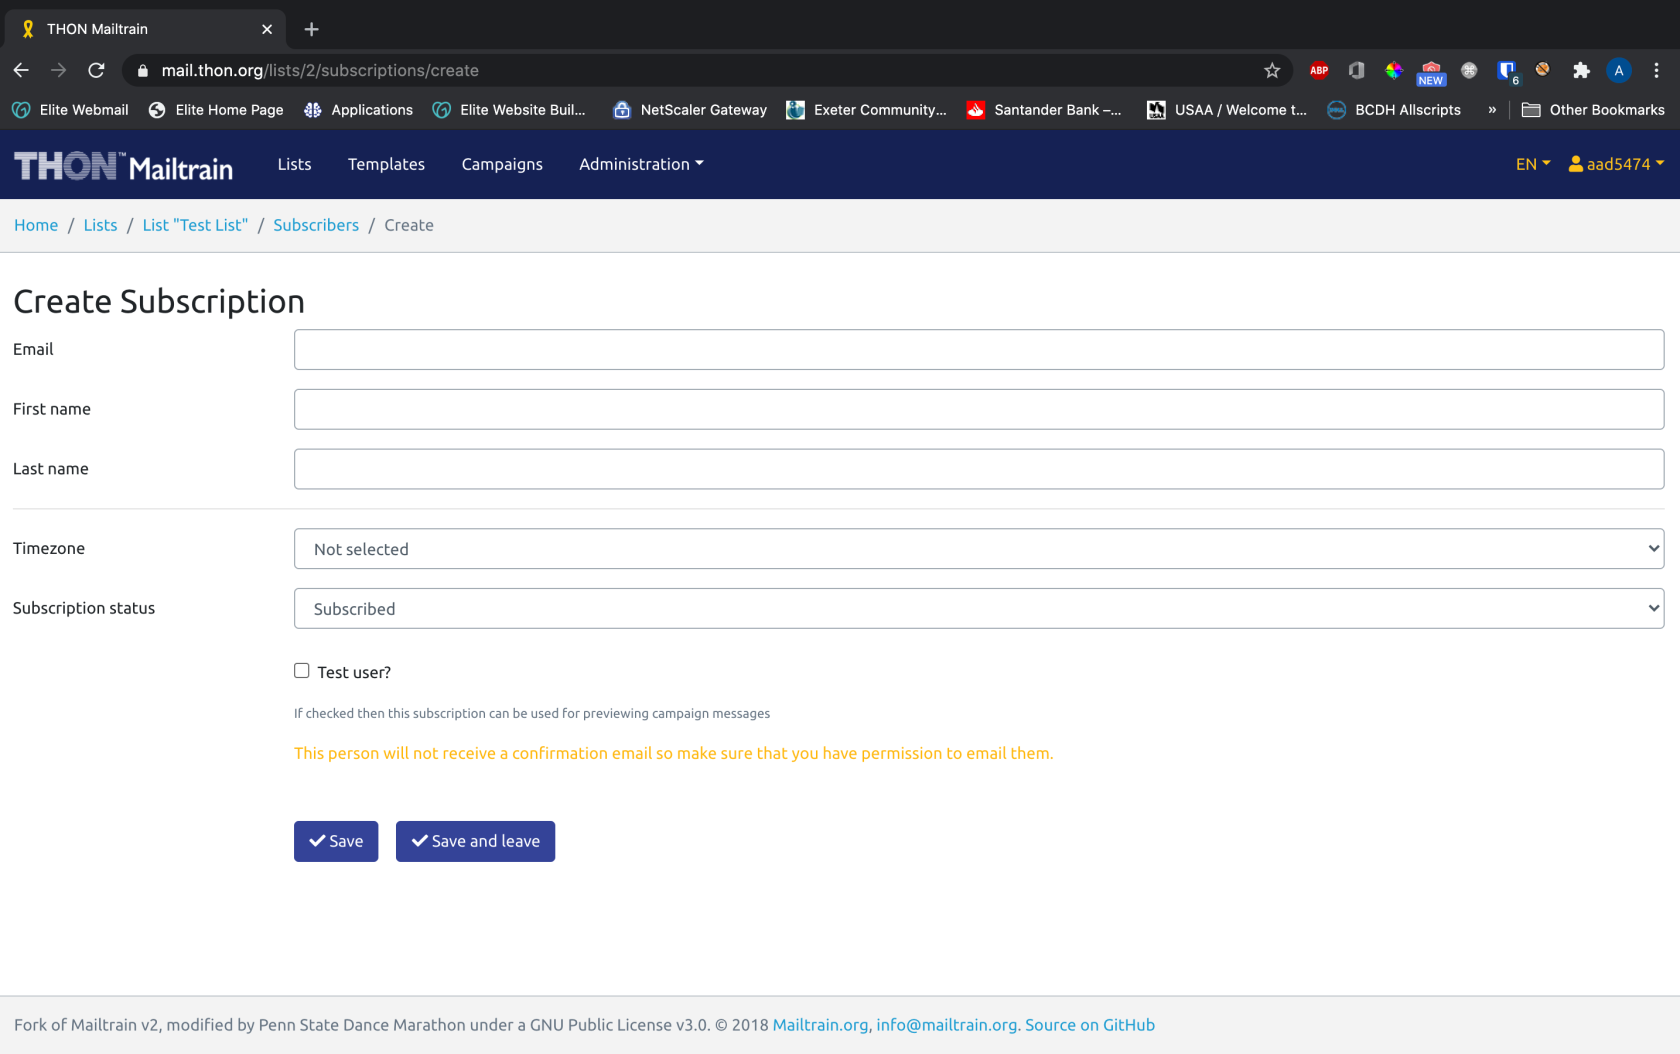The width and height of the screenshot is (1680, 1054).
Task: View site security lock icon
Action: [x=142, y=70]
